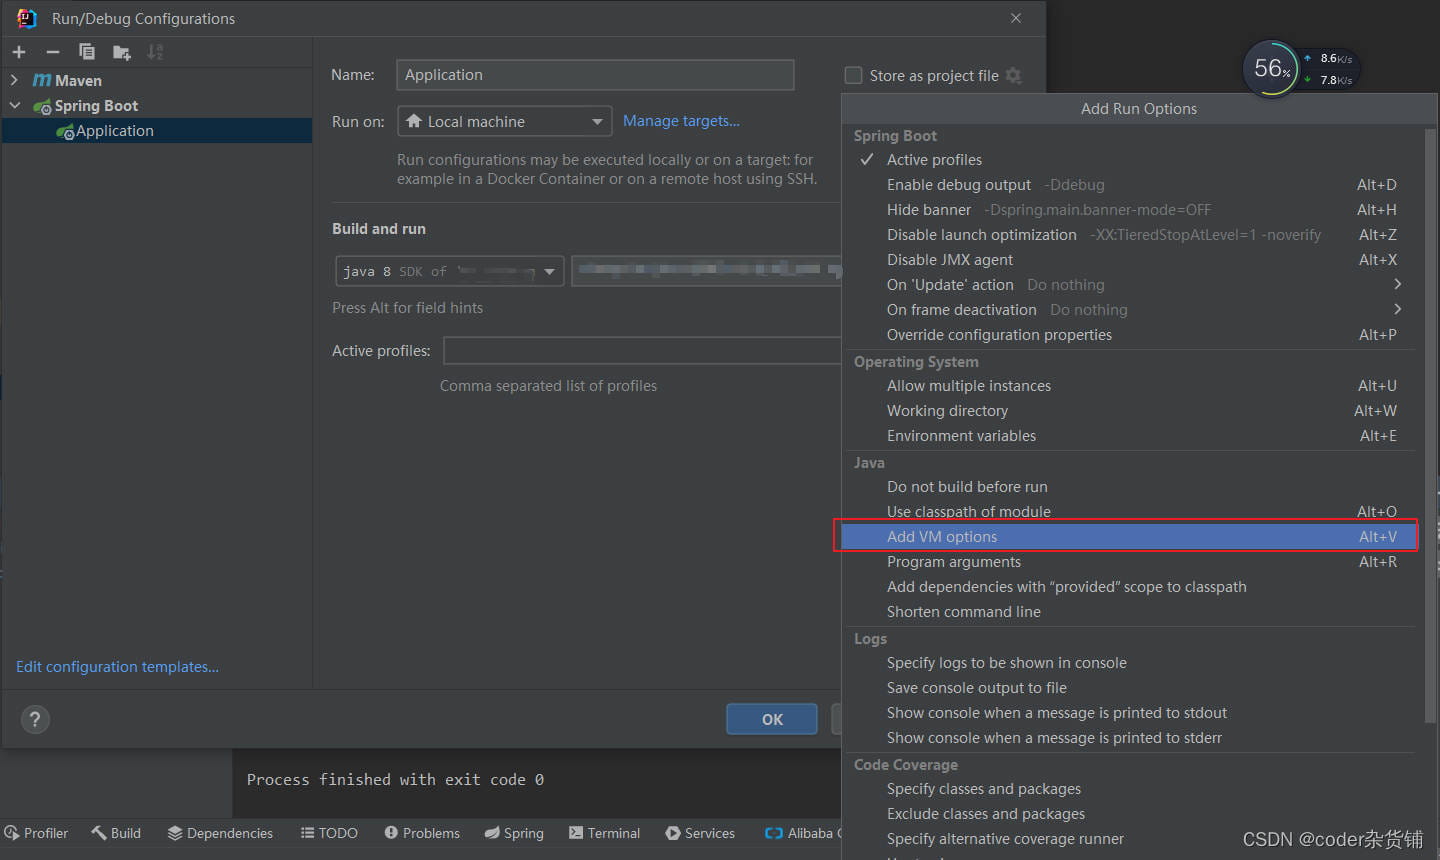Collapse the Spring Boot tree node
Screen dimensions: 1440x860
tap(14, 105)
